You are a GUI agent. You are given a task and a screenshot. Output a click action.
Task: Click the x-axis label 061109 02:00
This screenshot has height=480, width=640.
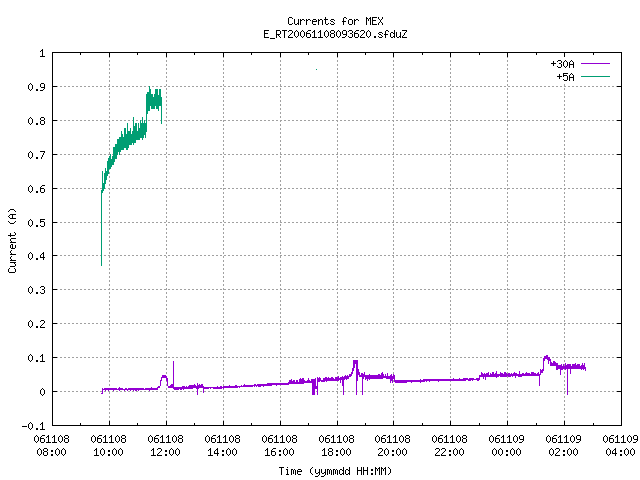[564, 446]
